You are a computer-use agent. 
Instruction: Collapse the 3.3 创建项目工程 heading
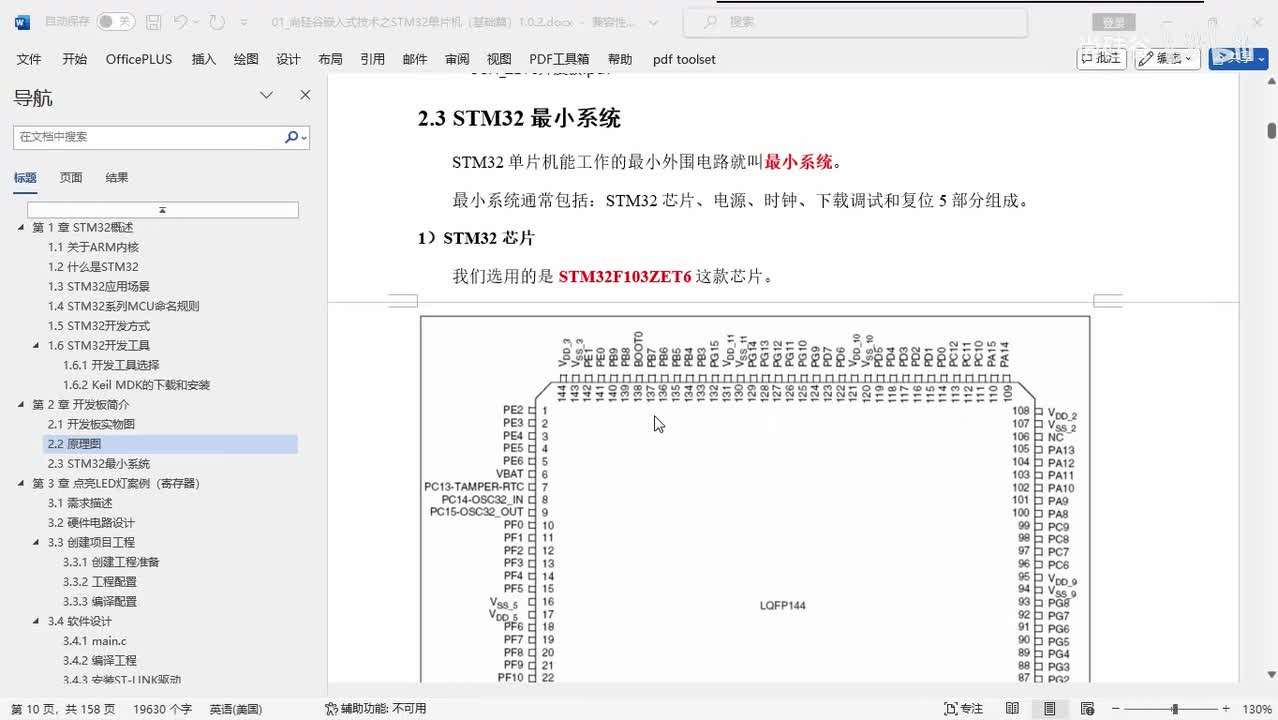click(x=37, y=542)
